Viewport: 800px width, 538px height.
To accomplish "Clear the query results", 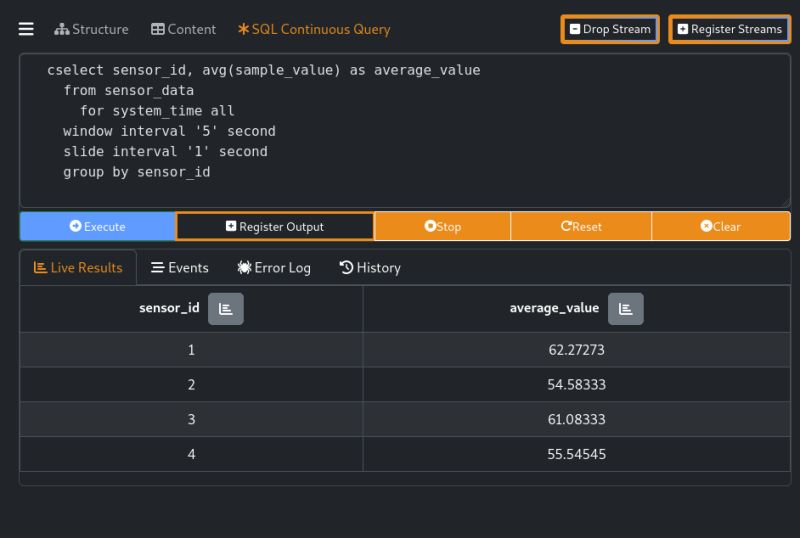I will pos(721,226).
